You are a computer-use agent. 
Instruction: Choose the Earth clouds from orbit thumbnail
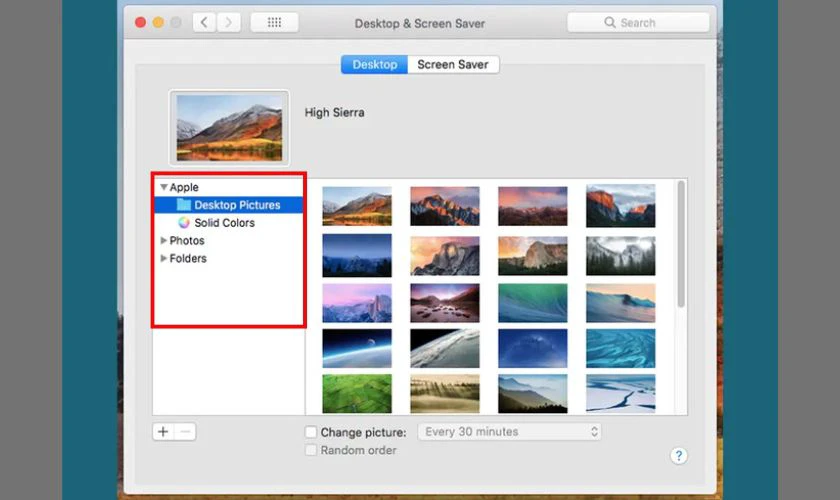pyautogui.click(x=445, y=348)
